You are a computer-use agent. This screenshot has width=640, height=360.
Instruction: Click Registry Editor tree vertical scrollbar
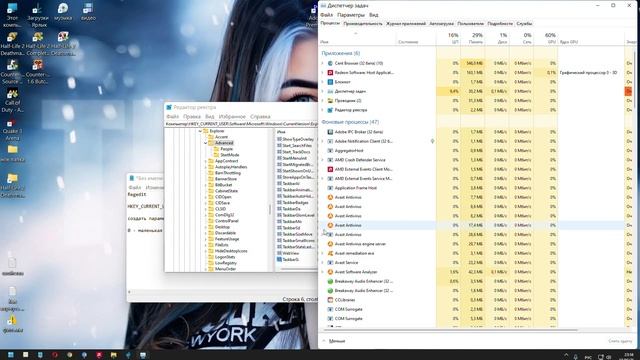(x=269, y=209)
